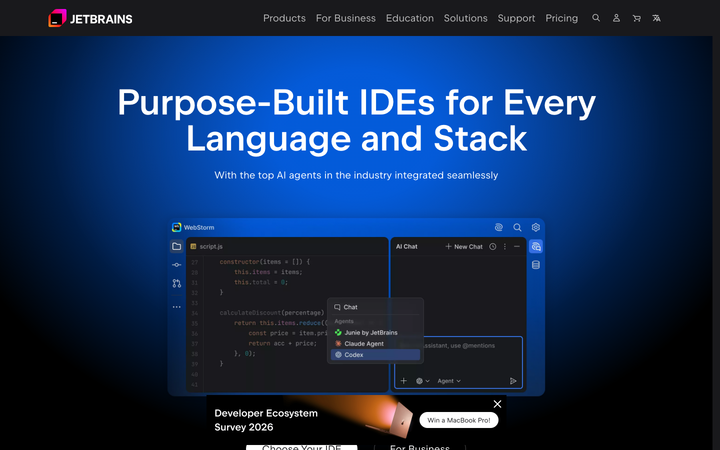Click the plus attach icon in chat input
Screen dimensions: 720x450
pos(404,381)
